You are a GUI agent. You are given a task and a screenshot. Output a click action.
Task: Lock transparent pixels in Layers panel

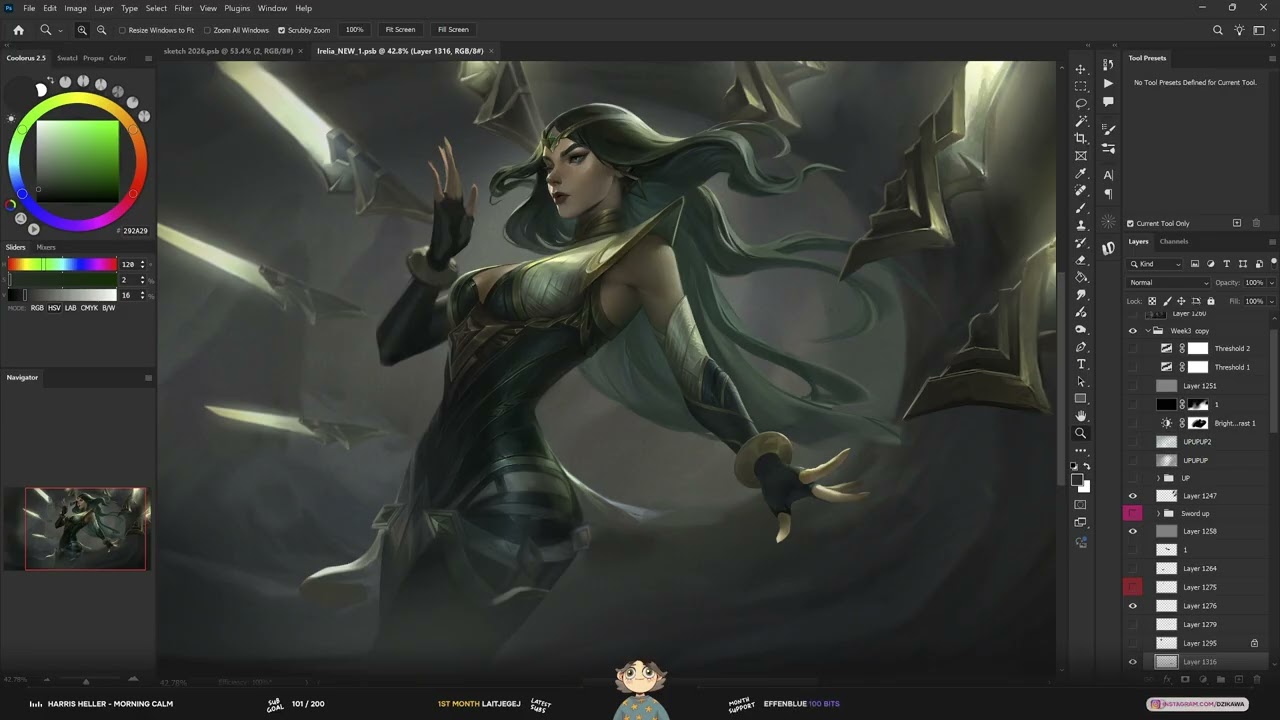click(x=1152, y=301)
